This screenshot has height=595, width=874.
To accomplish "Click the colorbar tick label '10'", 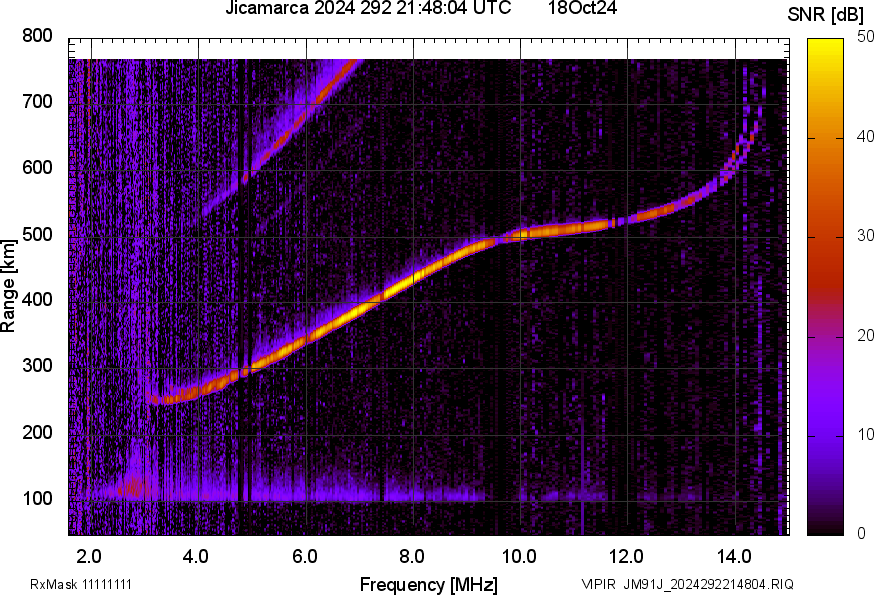I will 865,434.
